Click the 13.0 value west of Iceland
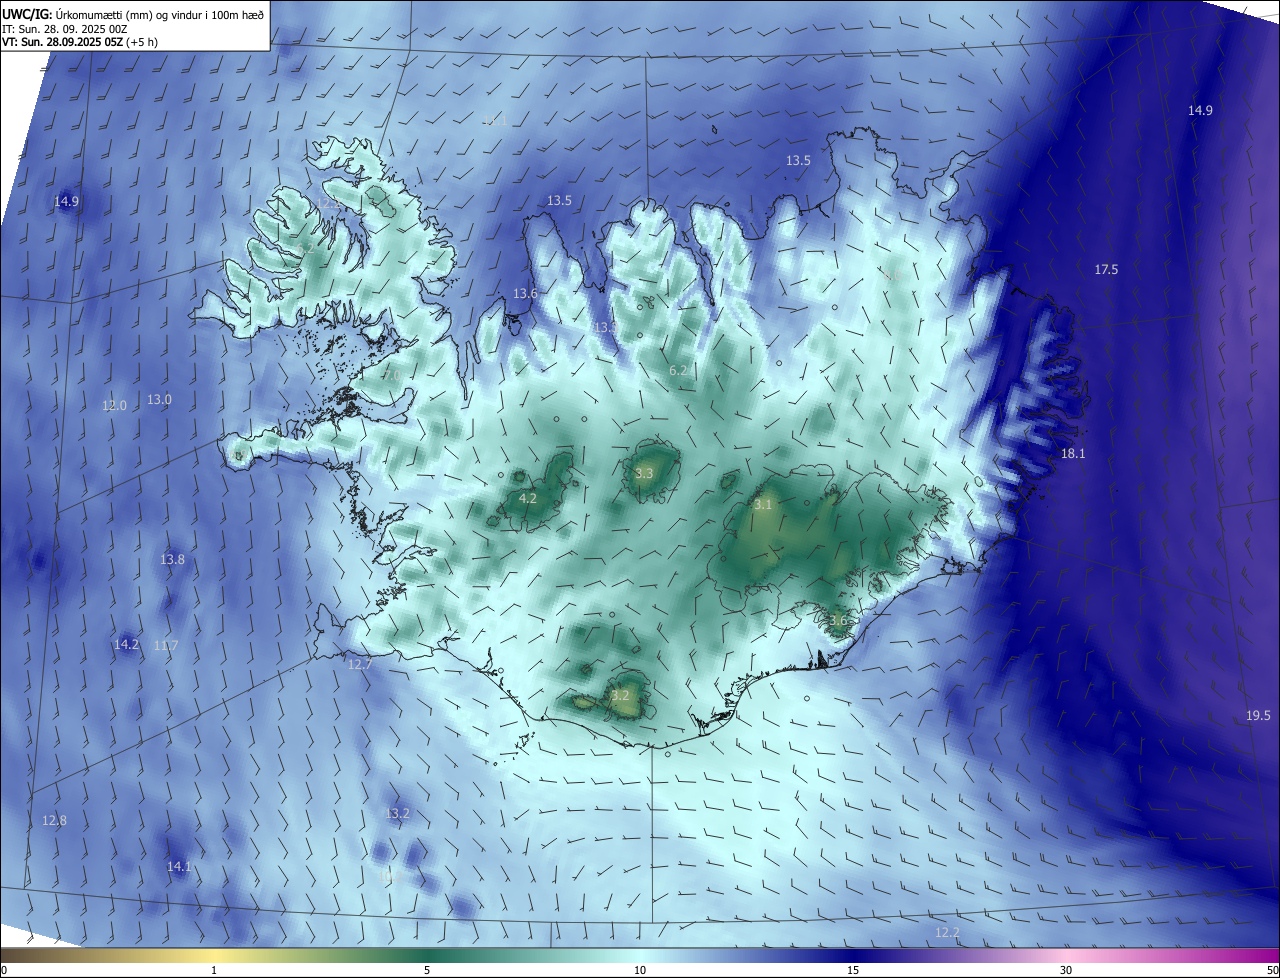 160,400
